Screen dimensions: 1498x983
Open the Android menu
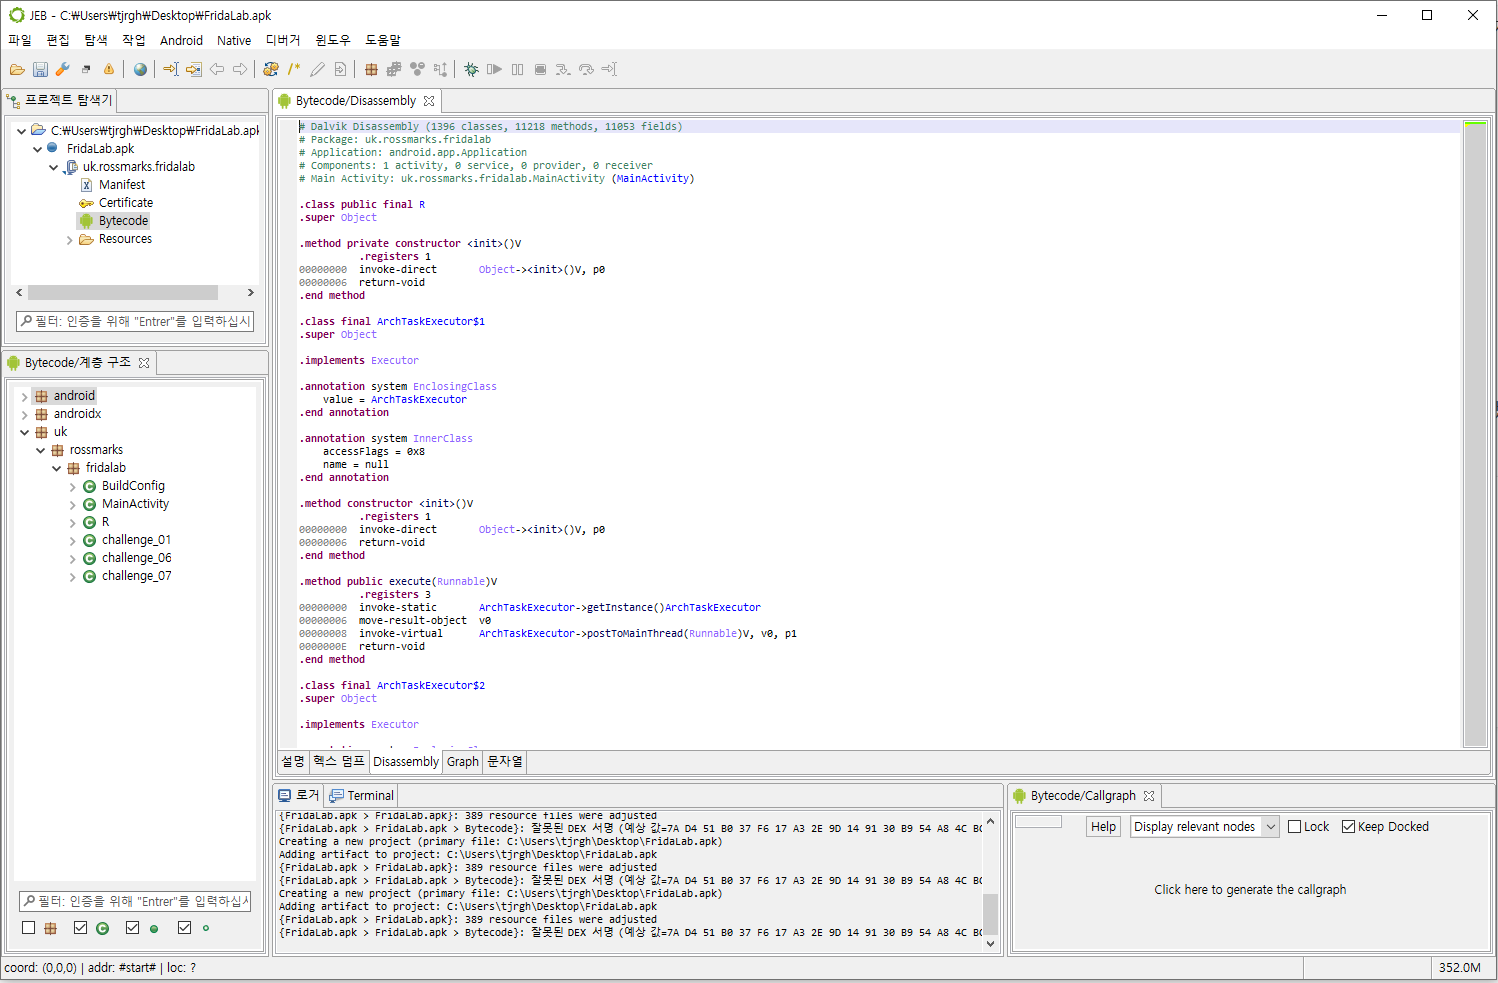181,40
